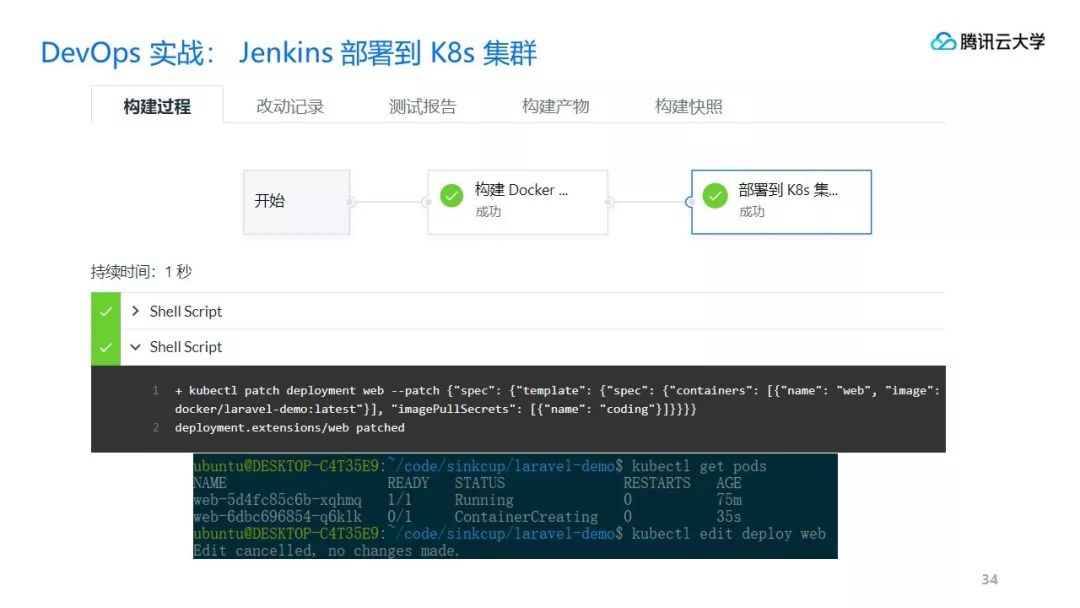This screenshot has height=608, width=1080.
Task: Click the slide page number 34
Action: tap(990, 579)
